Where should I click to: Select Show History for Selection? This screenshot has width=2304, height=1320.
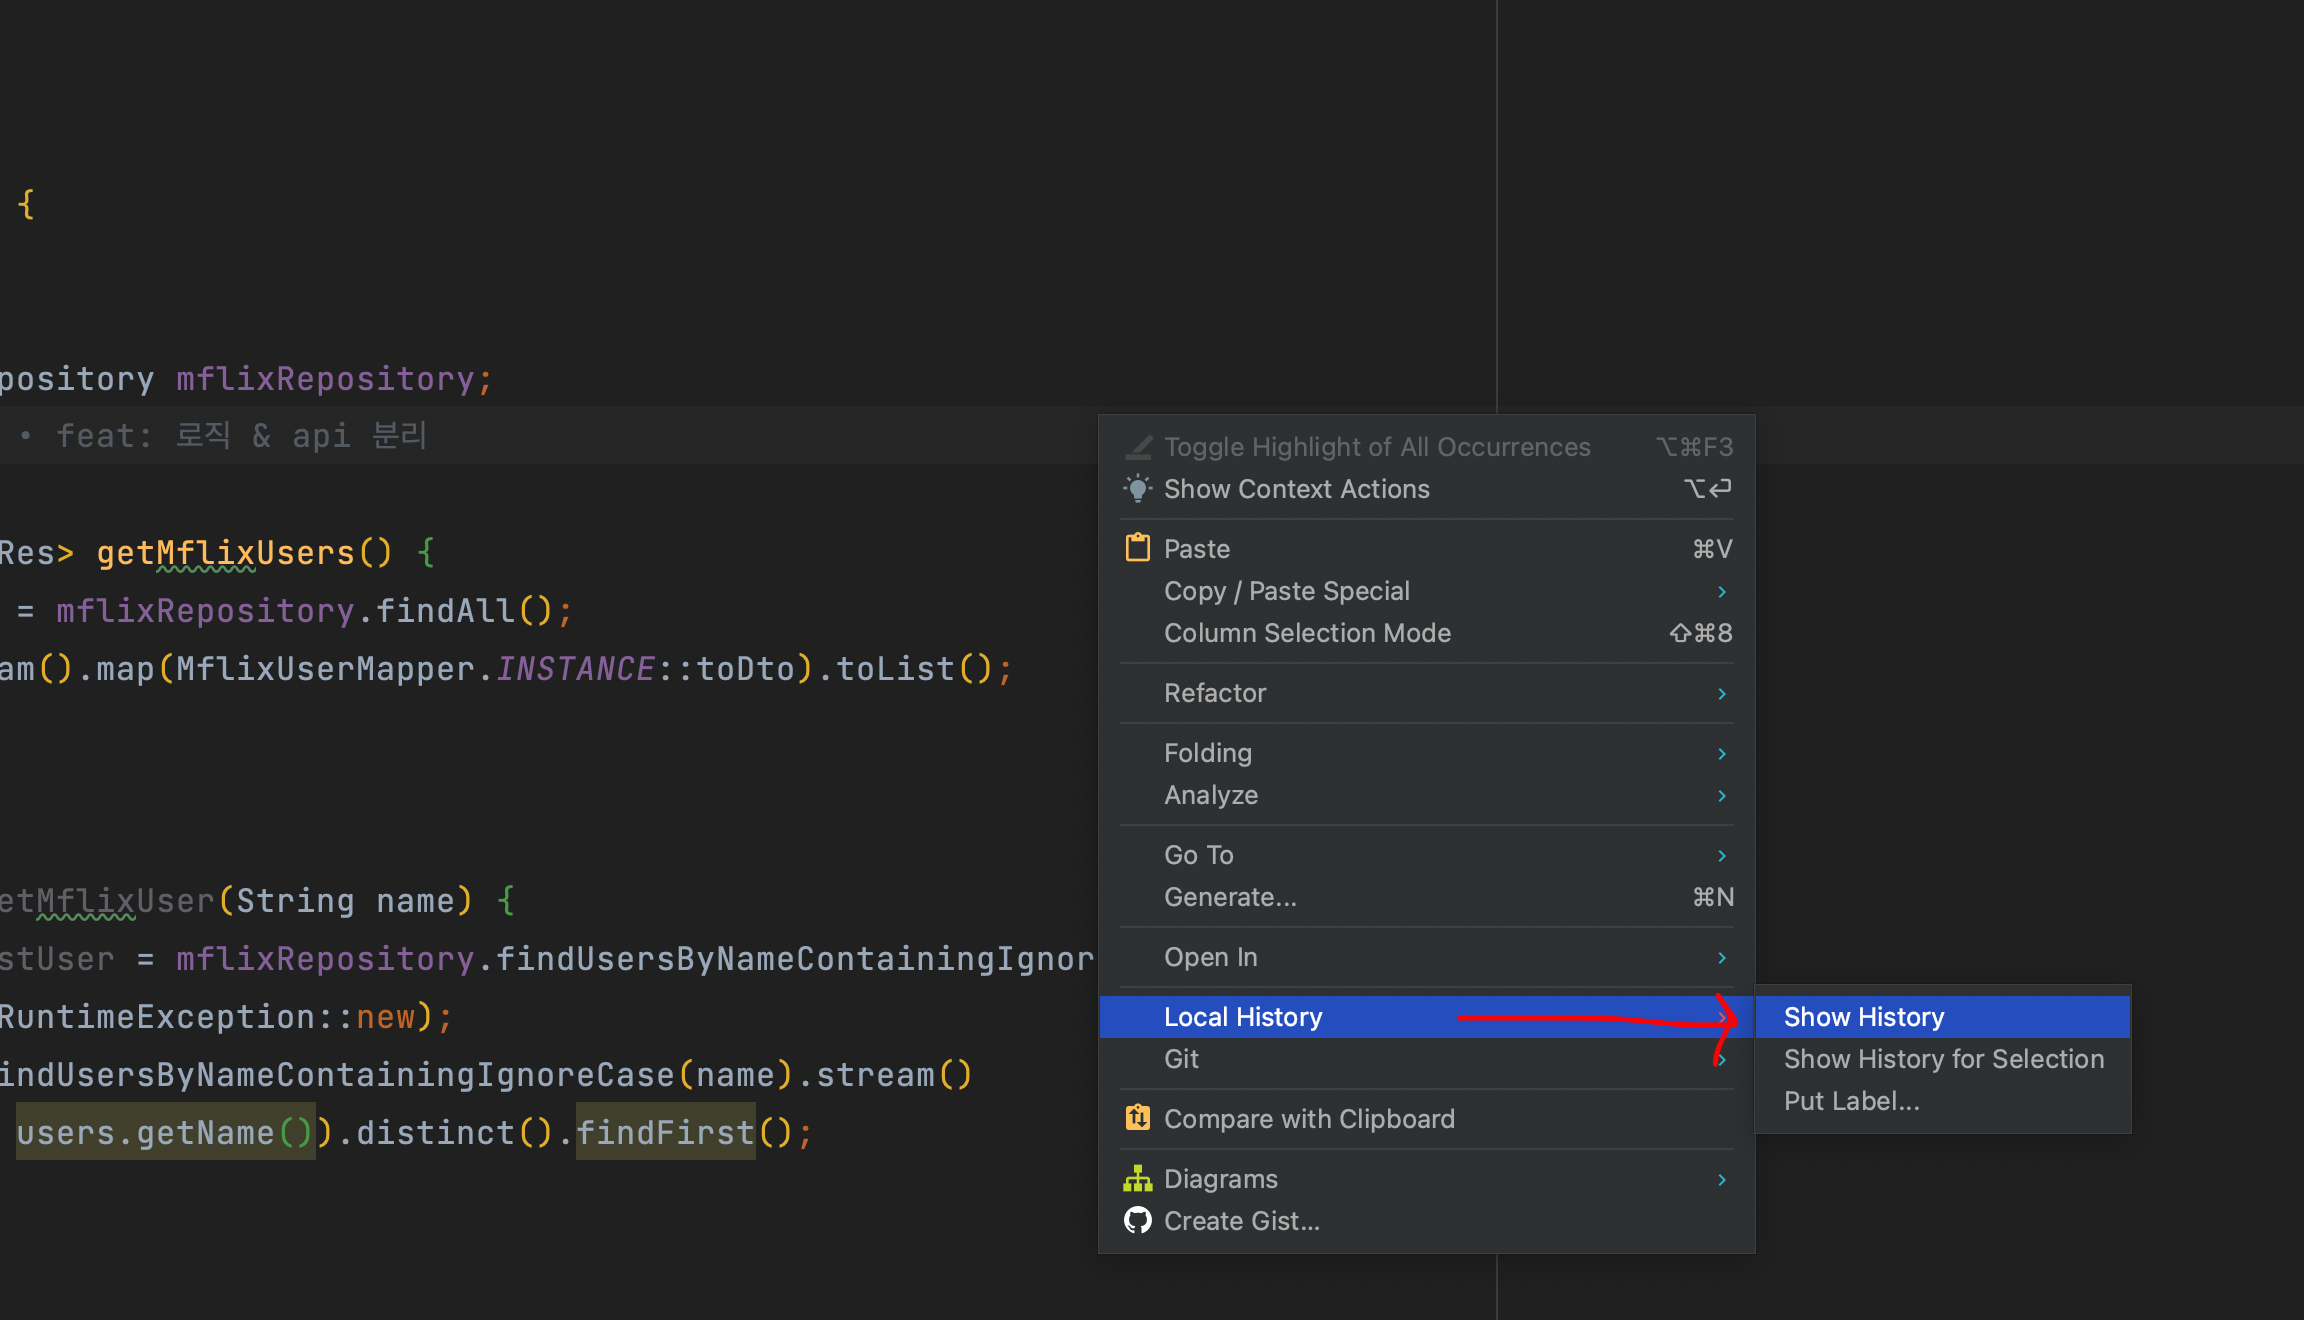[x=1943, y=1059]
